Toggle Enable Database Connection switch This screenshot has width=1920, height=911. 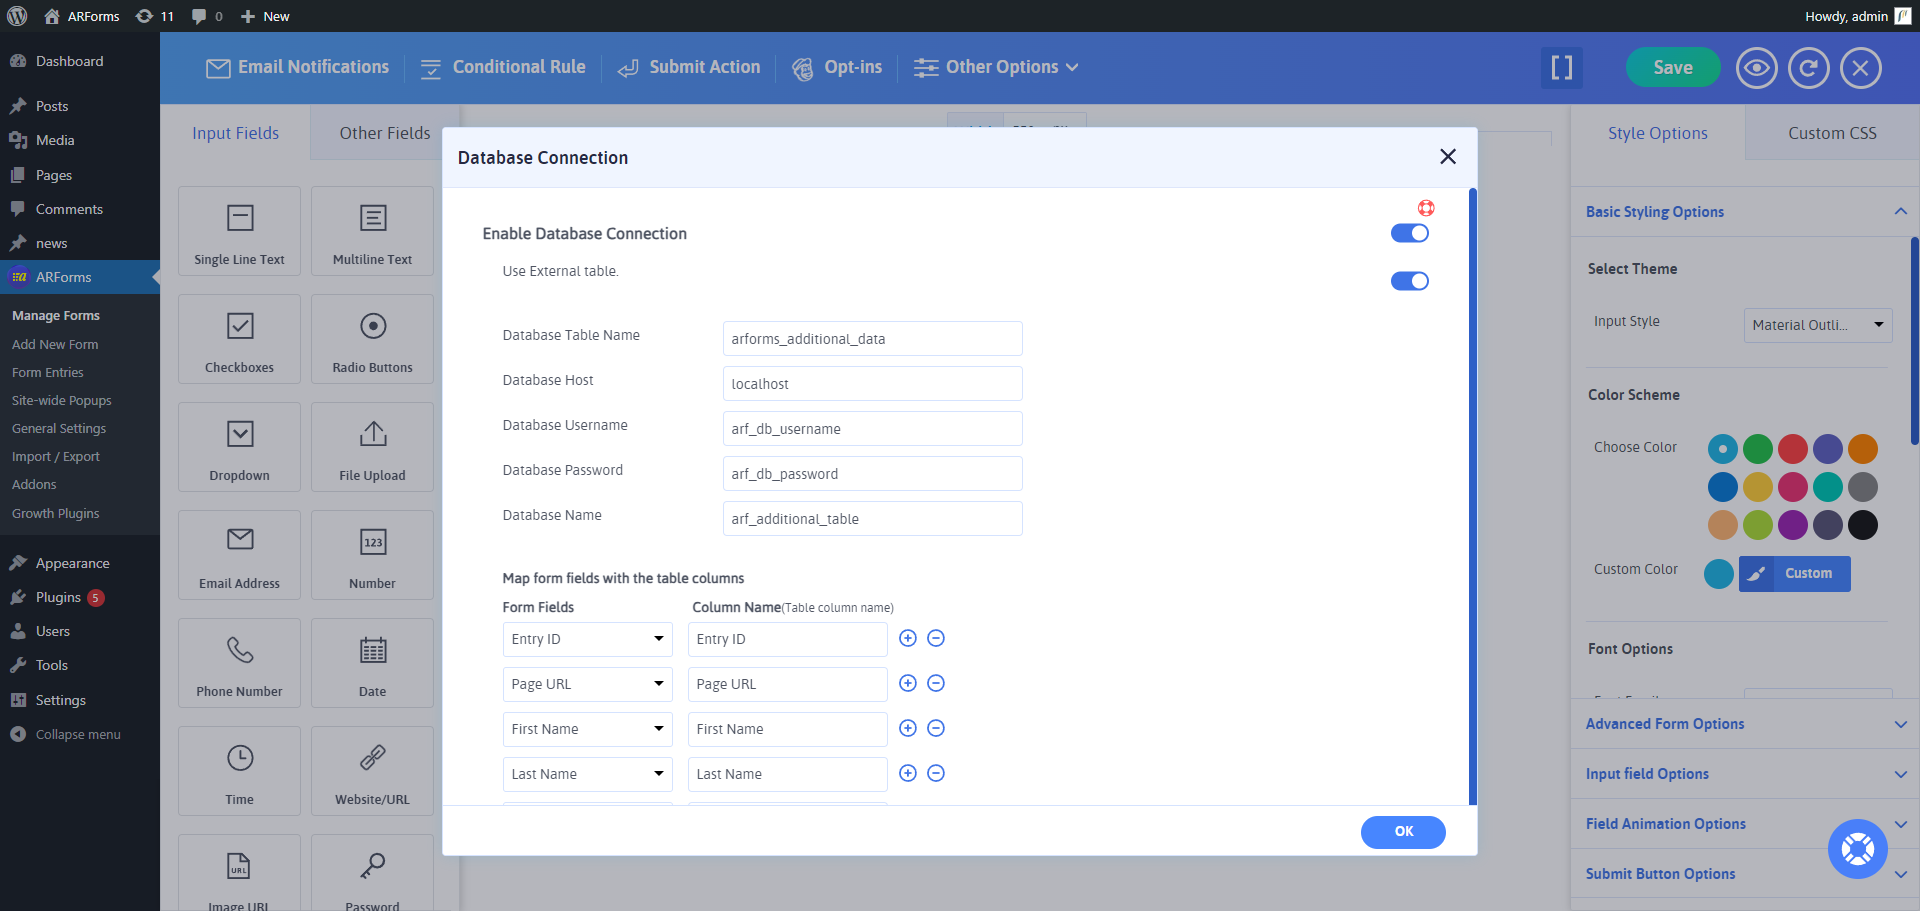[1409, 233]
